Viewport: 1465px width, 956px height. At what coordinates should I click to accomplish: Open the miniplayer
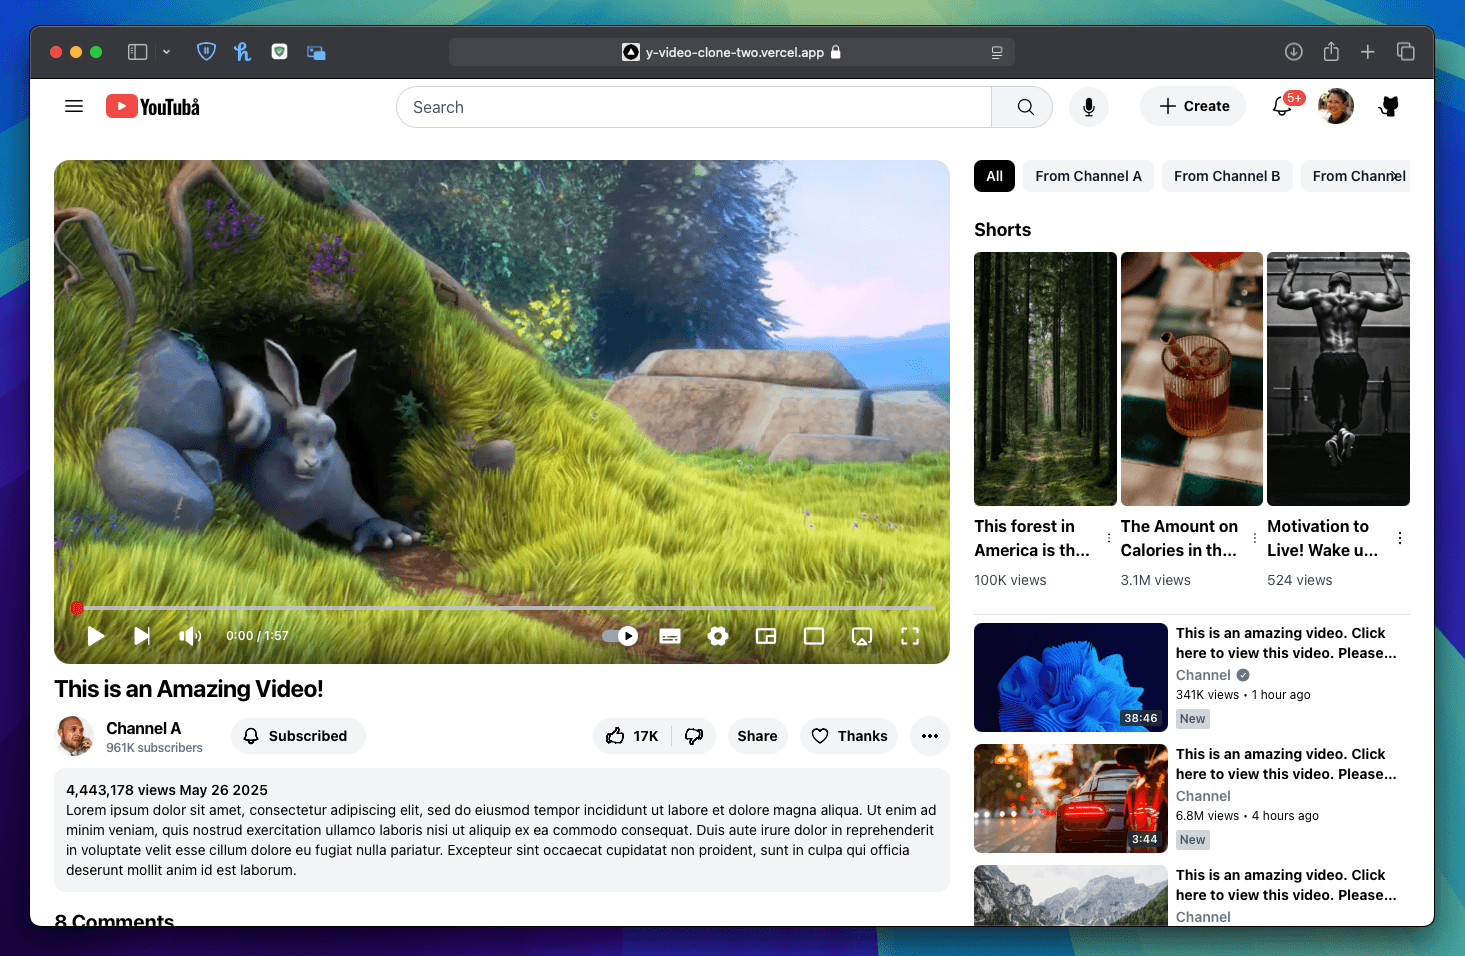tap(766, 636)
